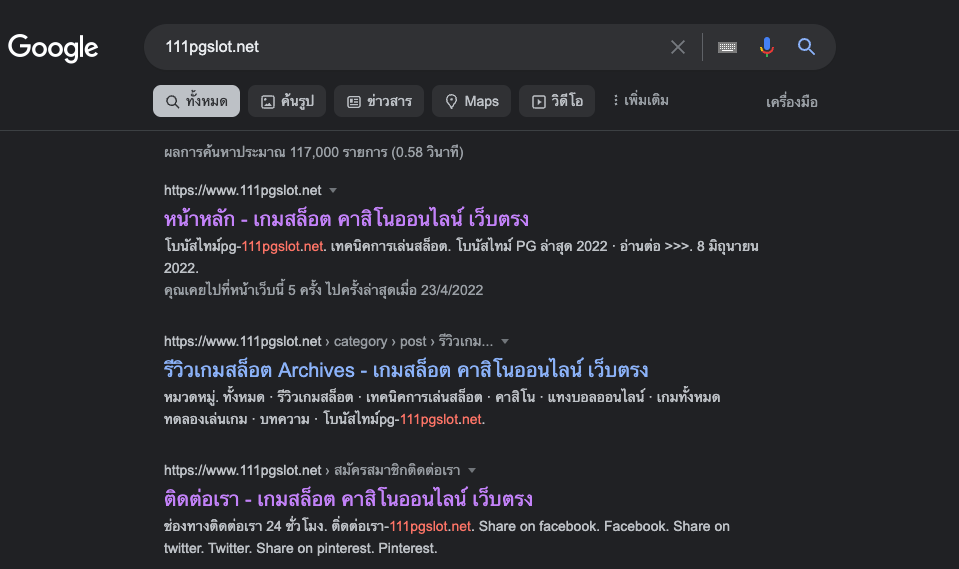Screen dimensions: 959x569
Task: Open the หน้าหลัก - เกมสล็อต result link
Action: tap(345, 219)
